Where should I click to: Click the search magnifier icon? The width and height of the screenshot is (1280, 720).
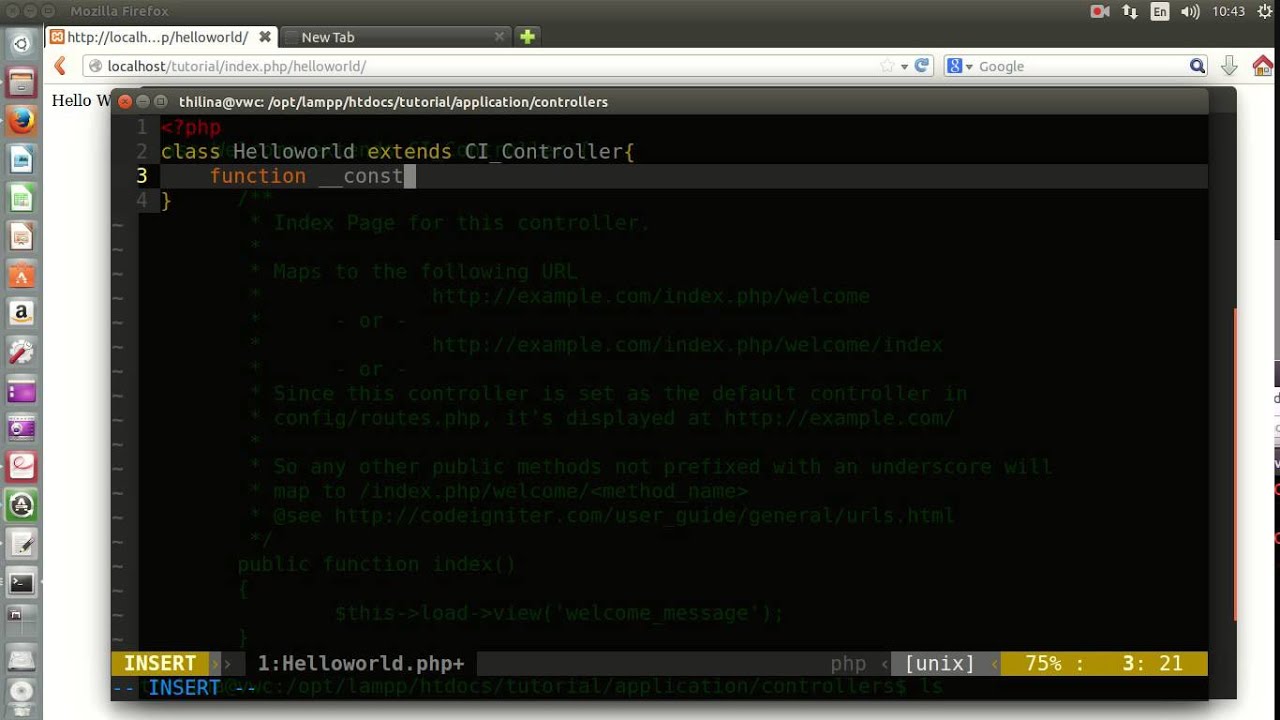[x=1197, y=66]
